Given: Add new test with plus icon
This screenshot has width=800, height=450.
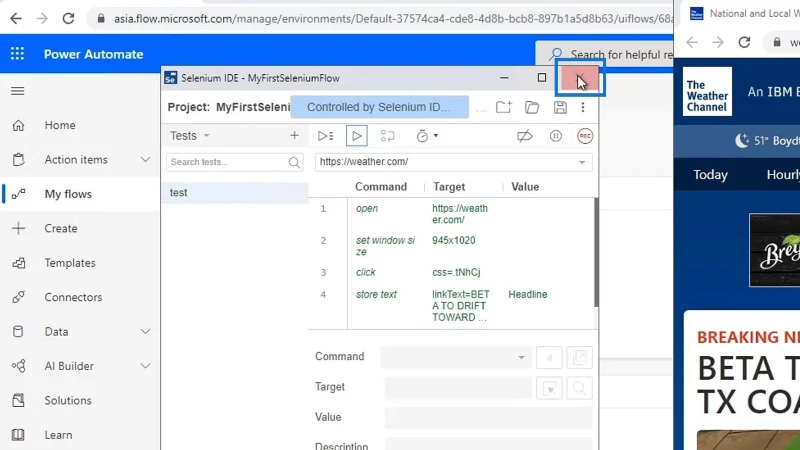Looking at the screenshot, I should pos(294,136).
